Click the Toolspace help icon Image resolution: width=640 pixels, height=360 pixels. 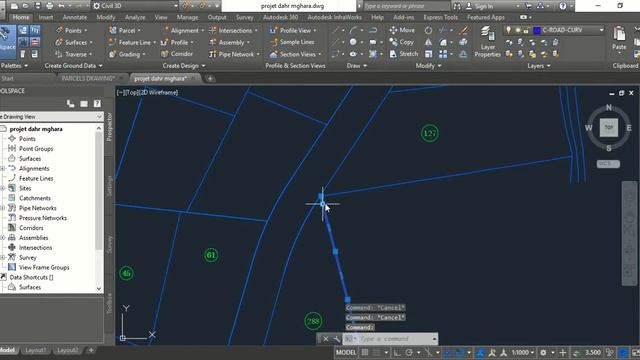click(x=97, y=104)
